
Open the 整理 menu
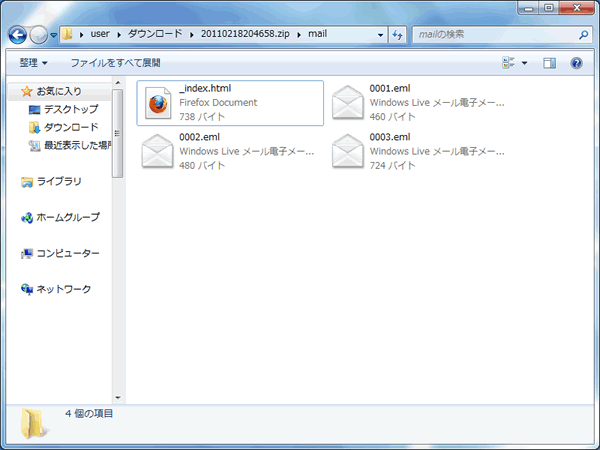32,63
